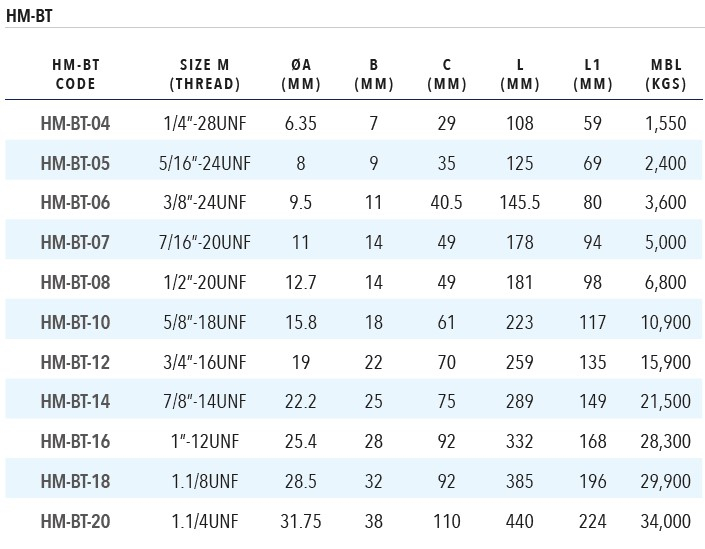Click the HM-BT-20 row code

(76, 521)
